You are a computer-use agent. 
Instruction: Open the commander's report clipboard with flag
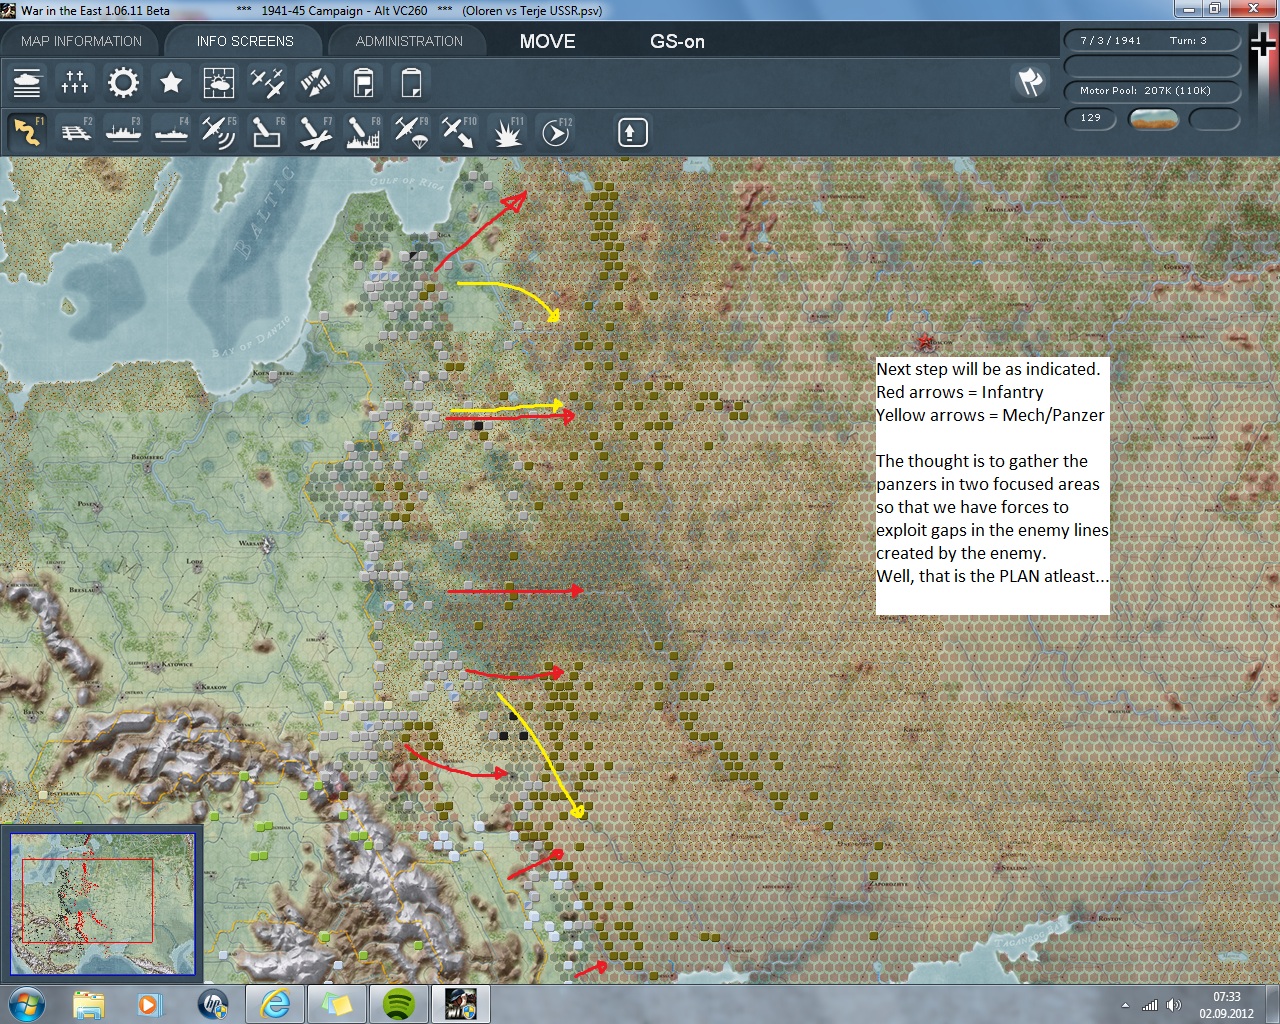(363, 82)
